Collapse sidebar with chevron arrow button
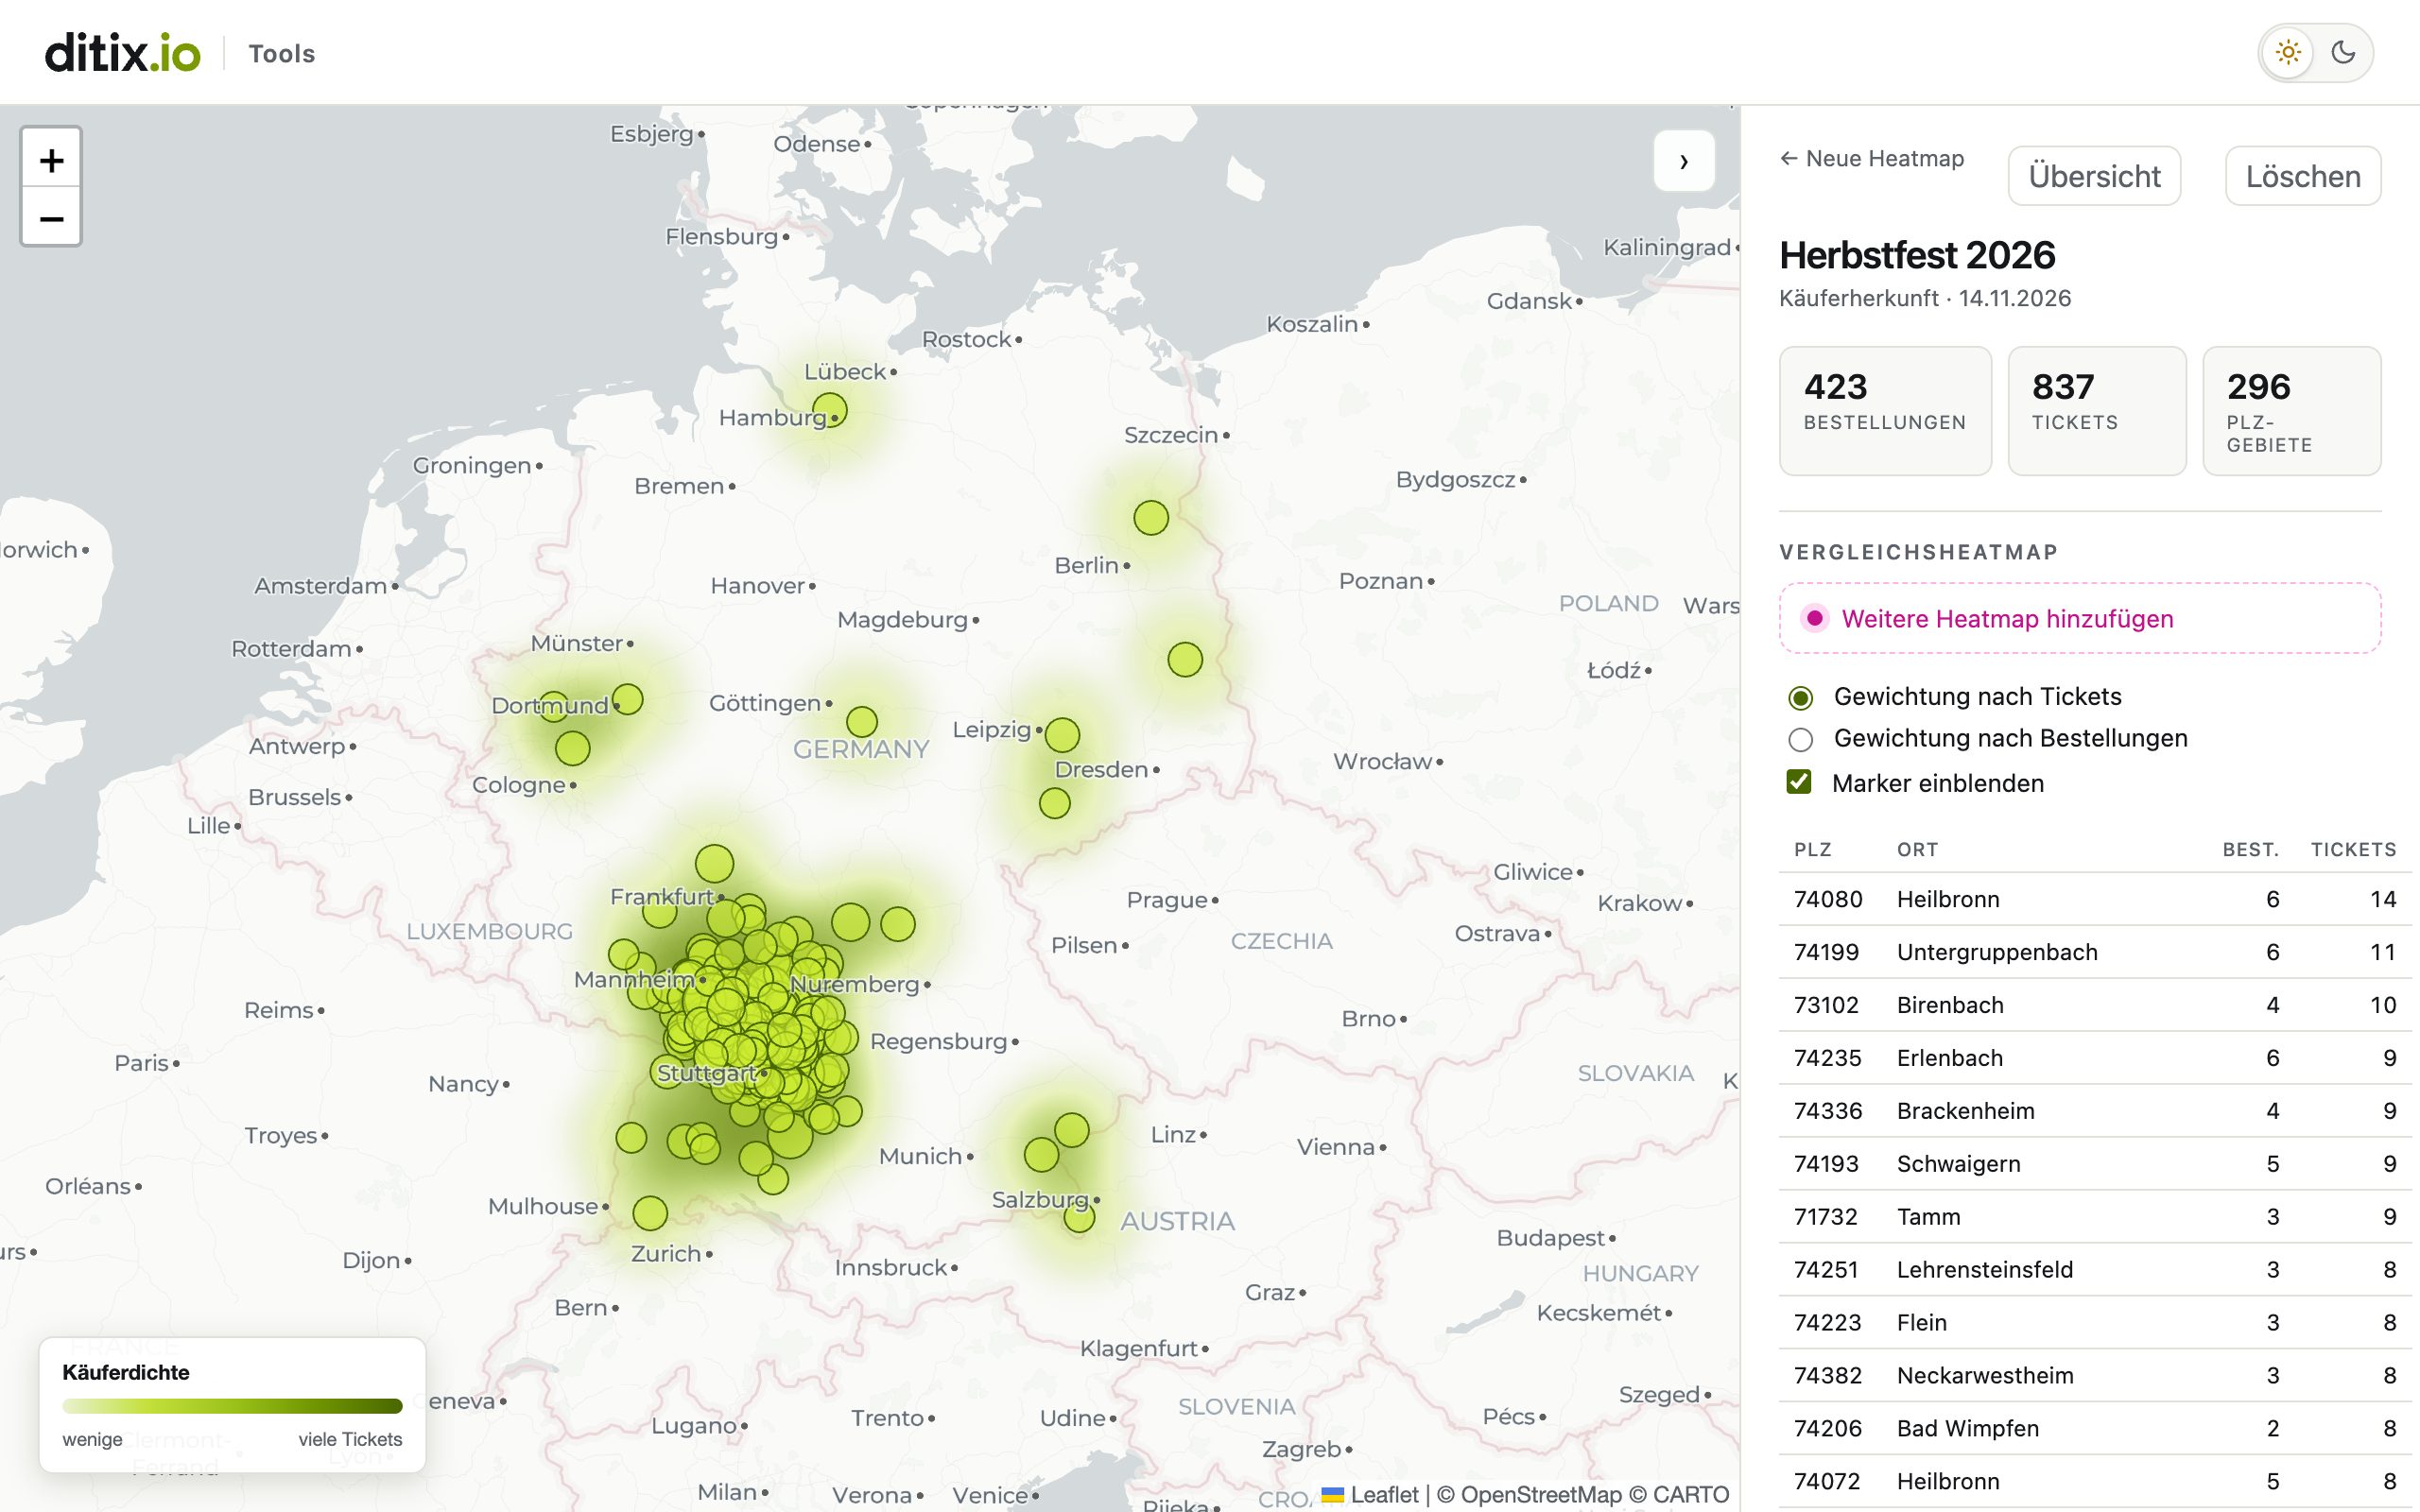2420x1512 pixels. (1684, 161)
